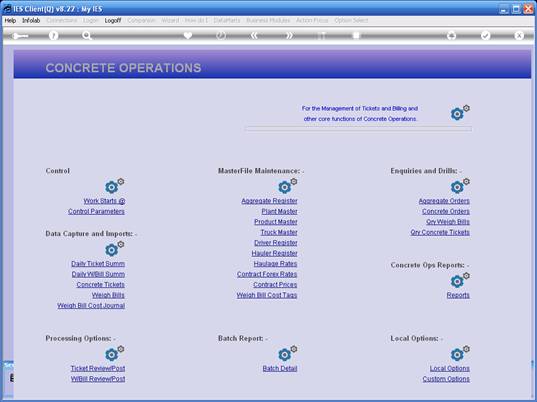This screenshot has width=537, height=402.
Task: Open the Aggregate Register link
Action: 269,201
